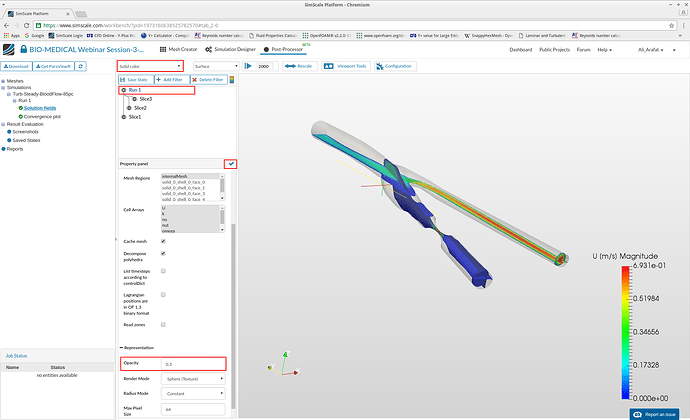Open the Dashboard link

[x=521, y=50]
